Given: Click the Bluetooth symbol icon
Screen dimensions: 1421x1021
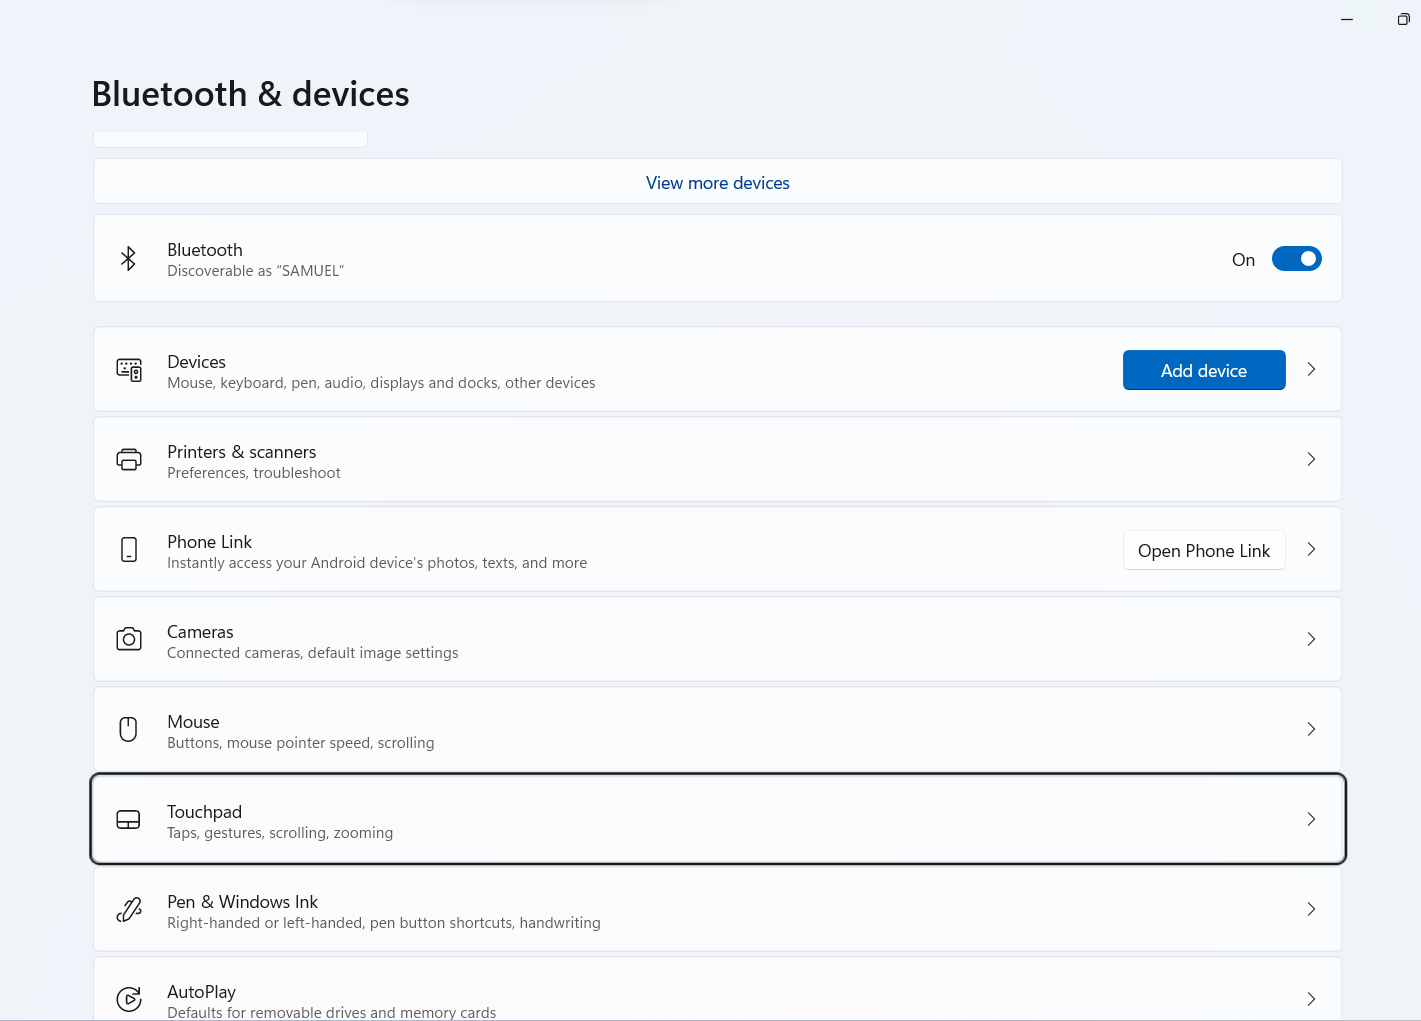Looking at the screenshot, I should pyautogui.click(x=128, y=259).
